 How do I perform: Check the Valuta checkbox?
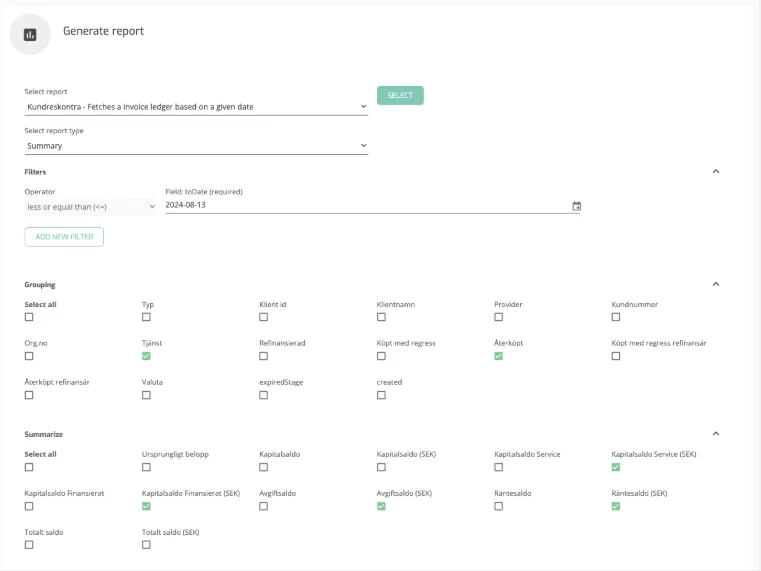pos(146,395)
